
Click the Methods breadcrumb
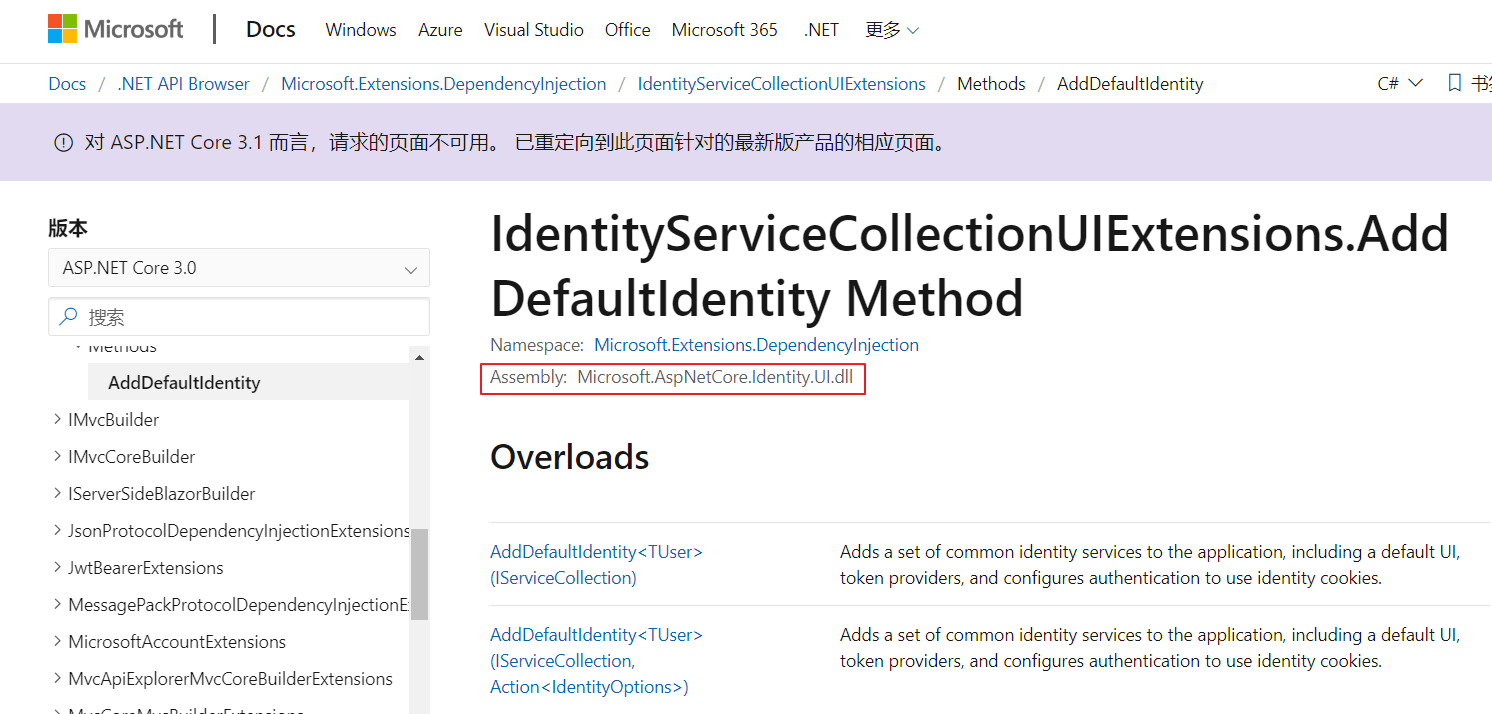click(991, 83)
